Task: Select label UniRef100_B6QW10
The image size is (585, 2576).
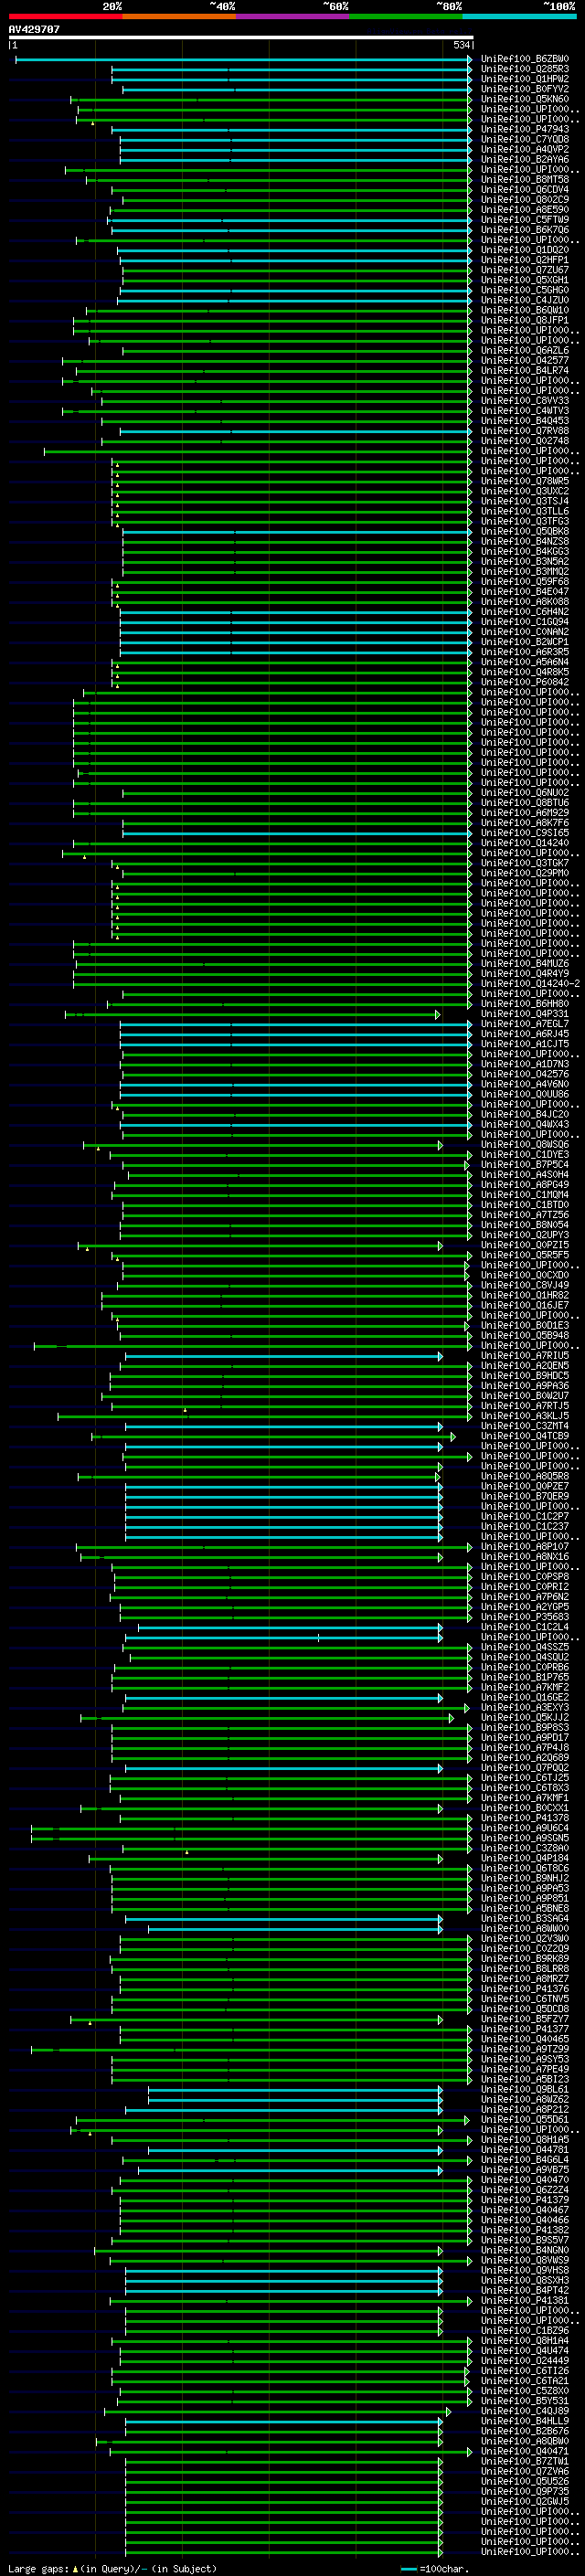Action: [525, 311]
